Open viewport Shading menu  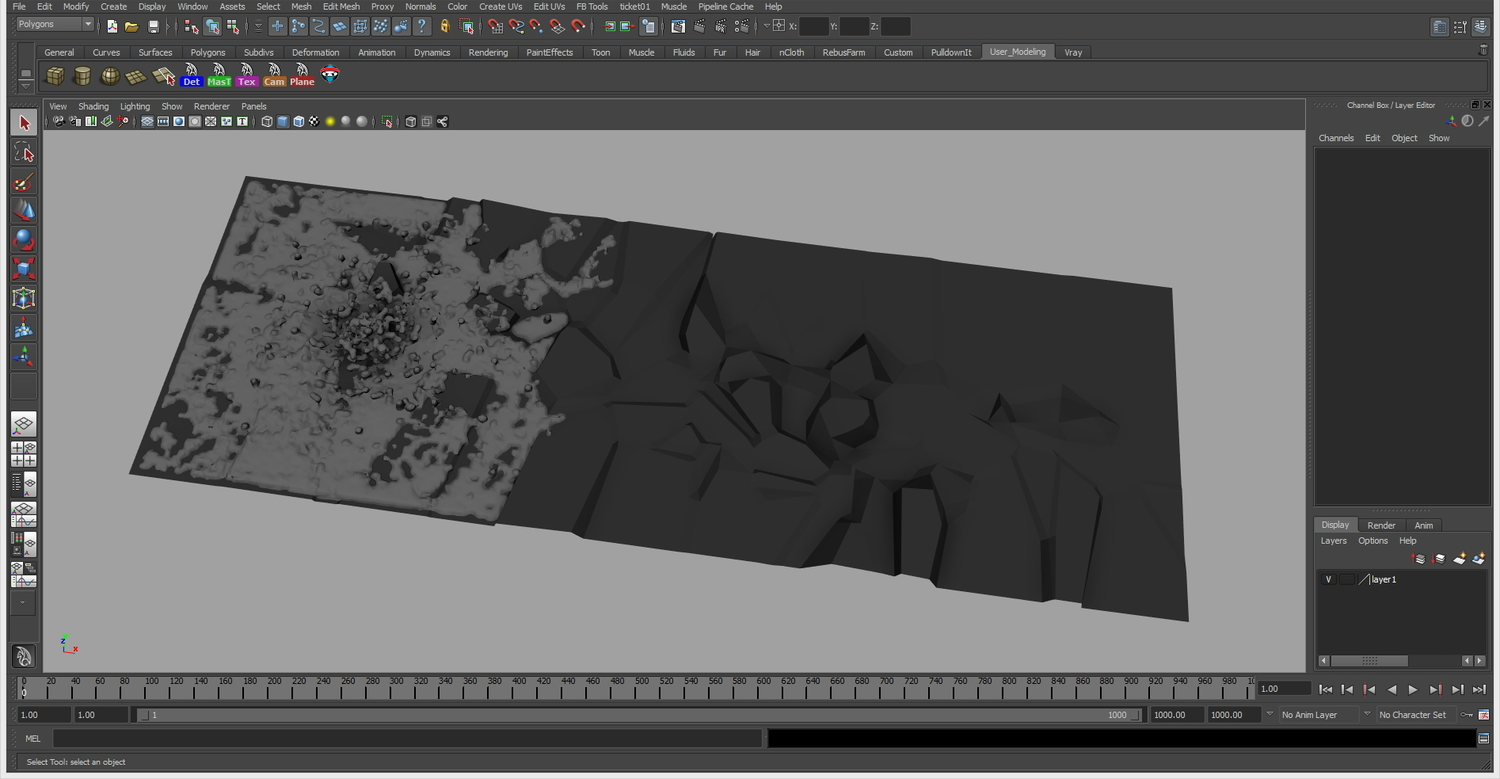[93, 106]
